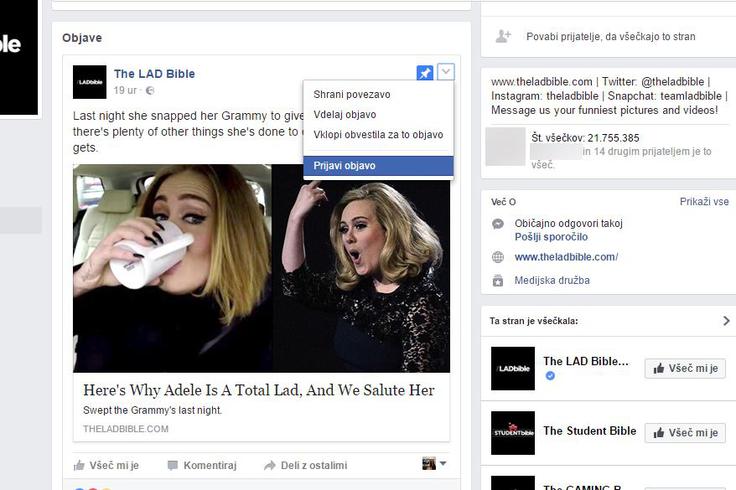
Task: Open the www.theladbible.com/ link
Action: [566, 257]
